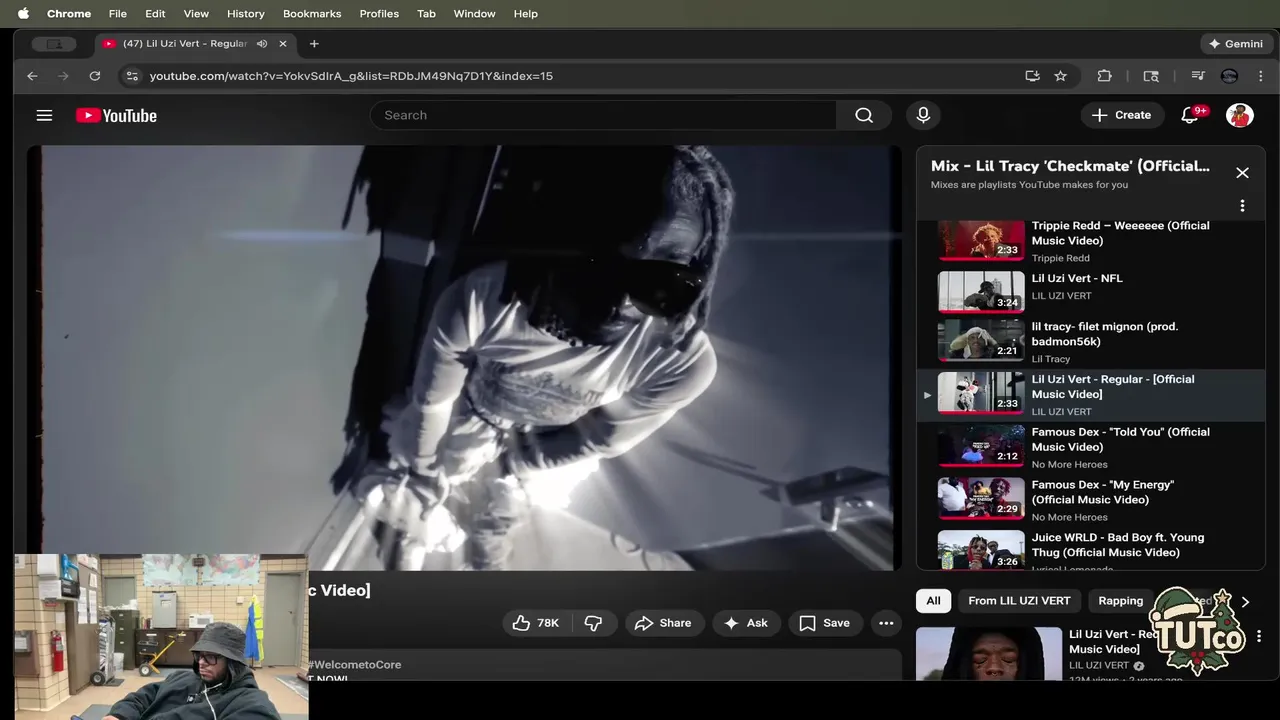Open the Mix playlist three-dot menu
This screenshot has width=1280, height=720.
1242,206
